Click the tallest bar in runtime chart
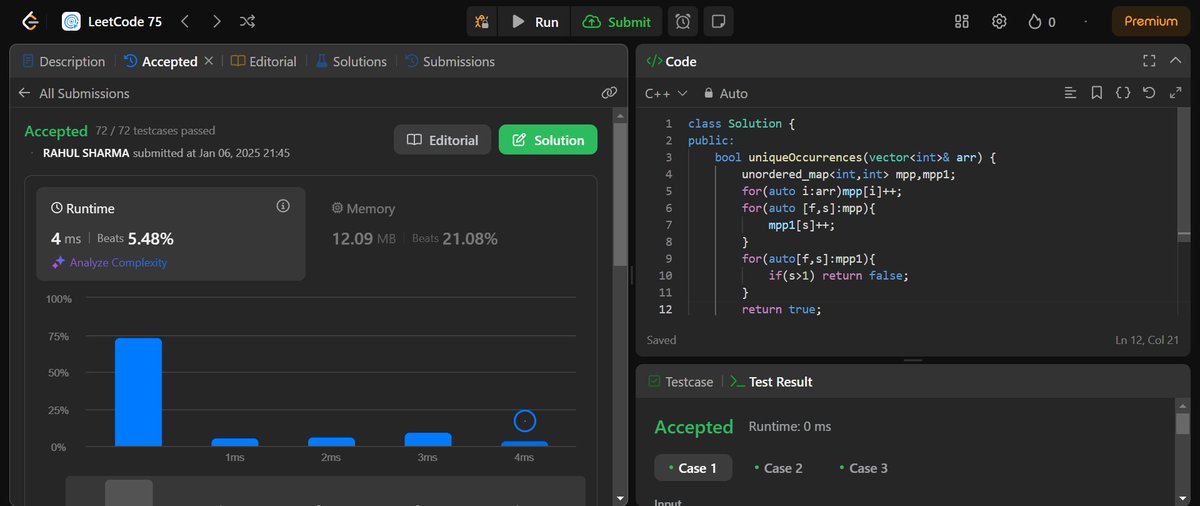This screenshot has width=1200, height=506. click(x=138, y=392)
